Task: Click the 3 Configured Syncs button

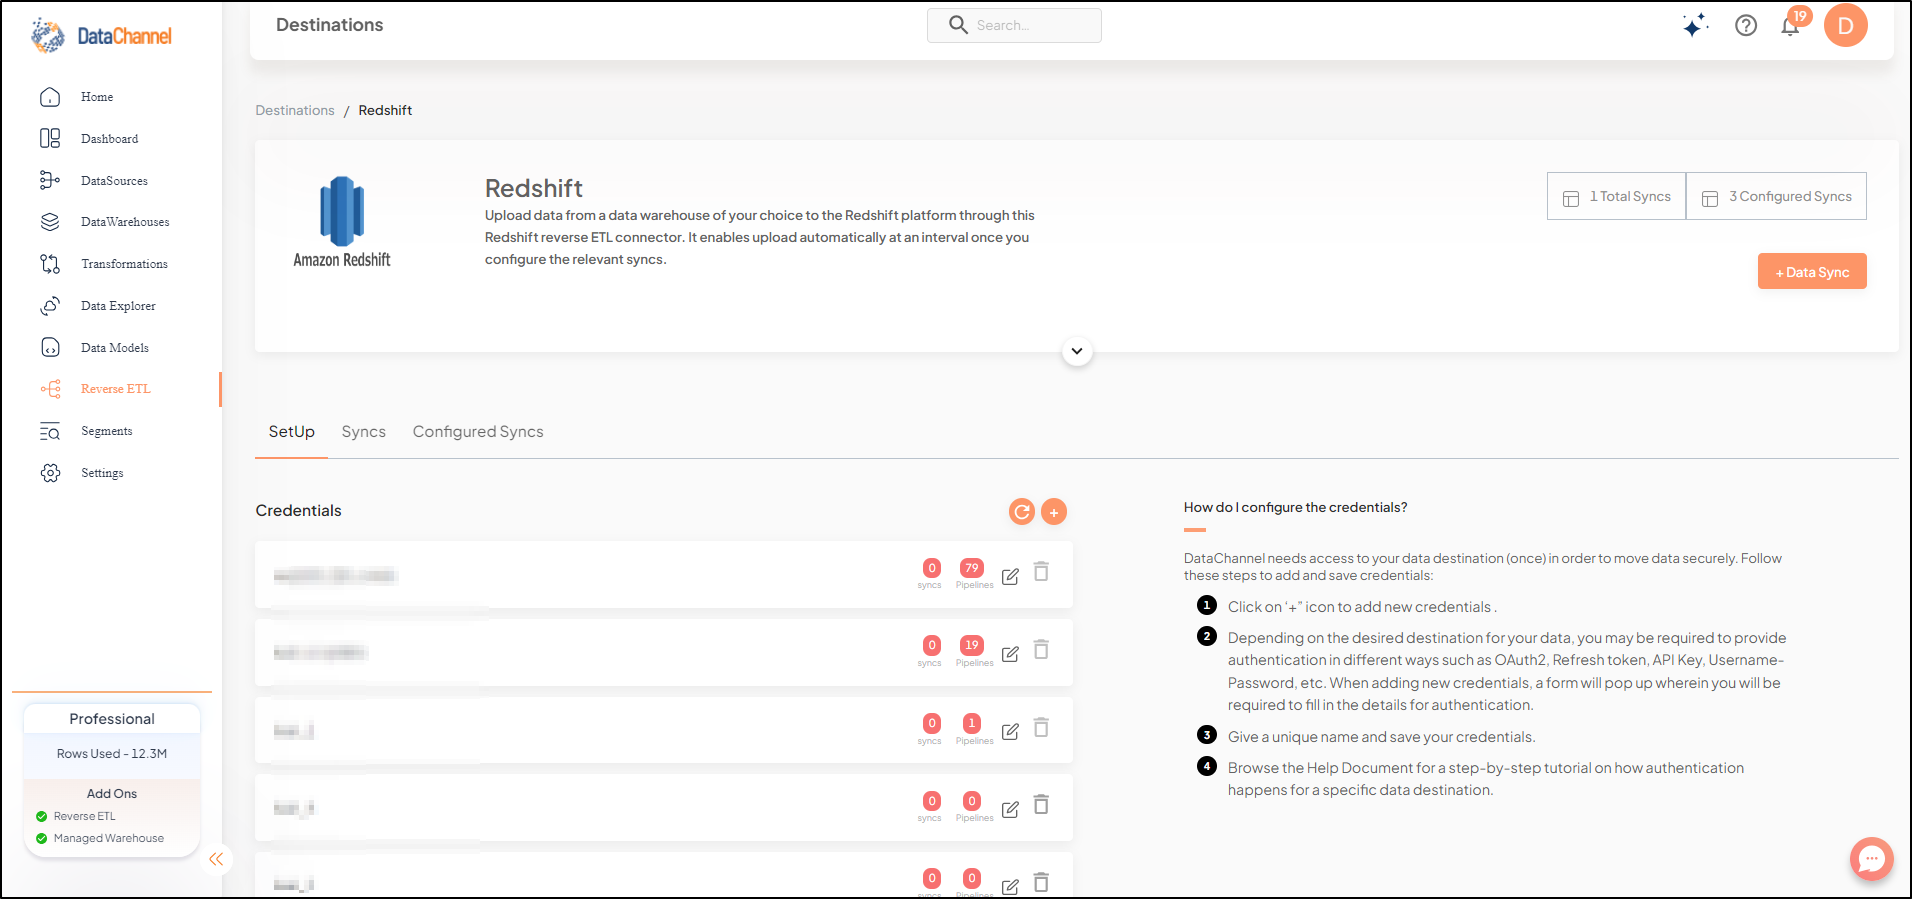Action: [x=1776, y=196]
